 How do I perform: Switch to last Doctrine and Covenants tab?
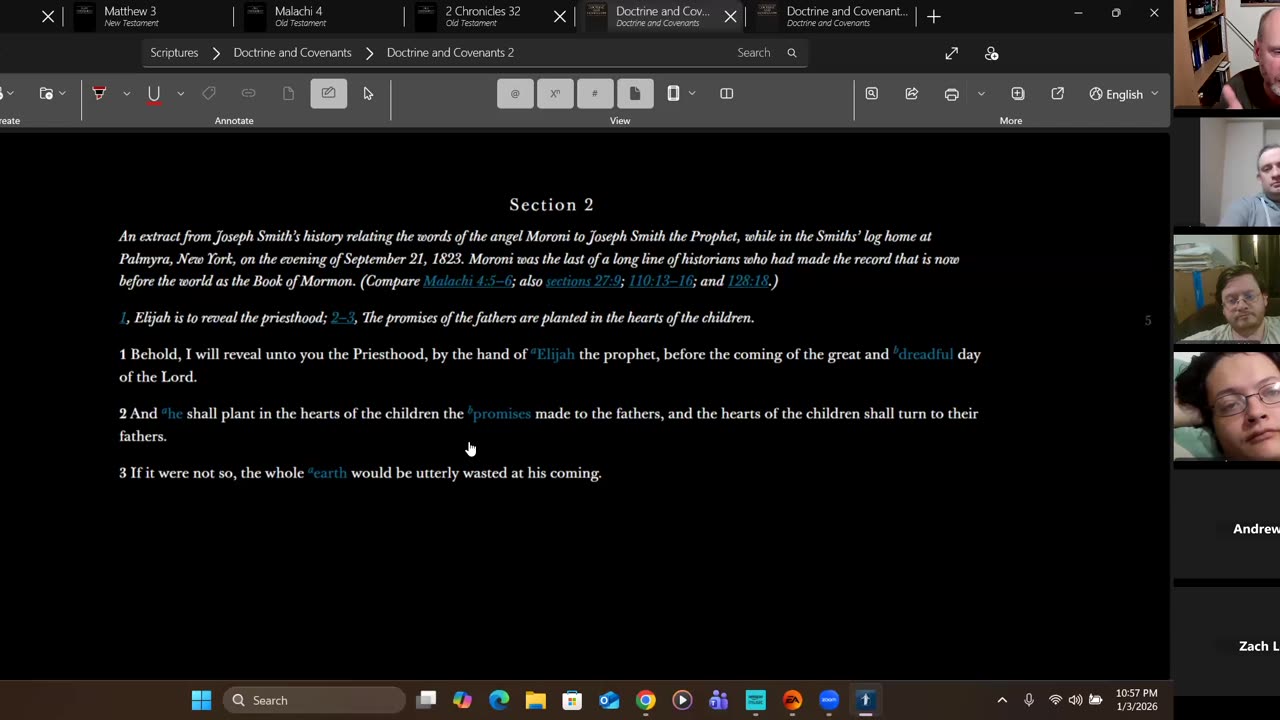point(834,16)
